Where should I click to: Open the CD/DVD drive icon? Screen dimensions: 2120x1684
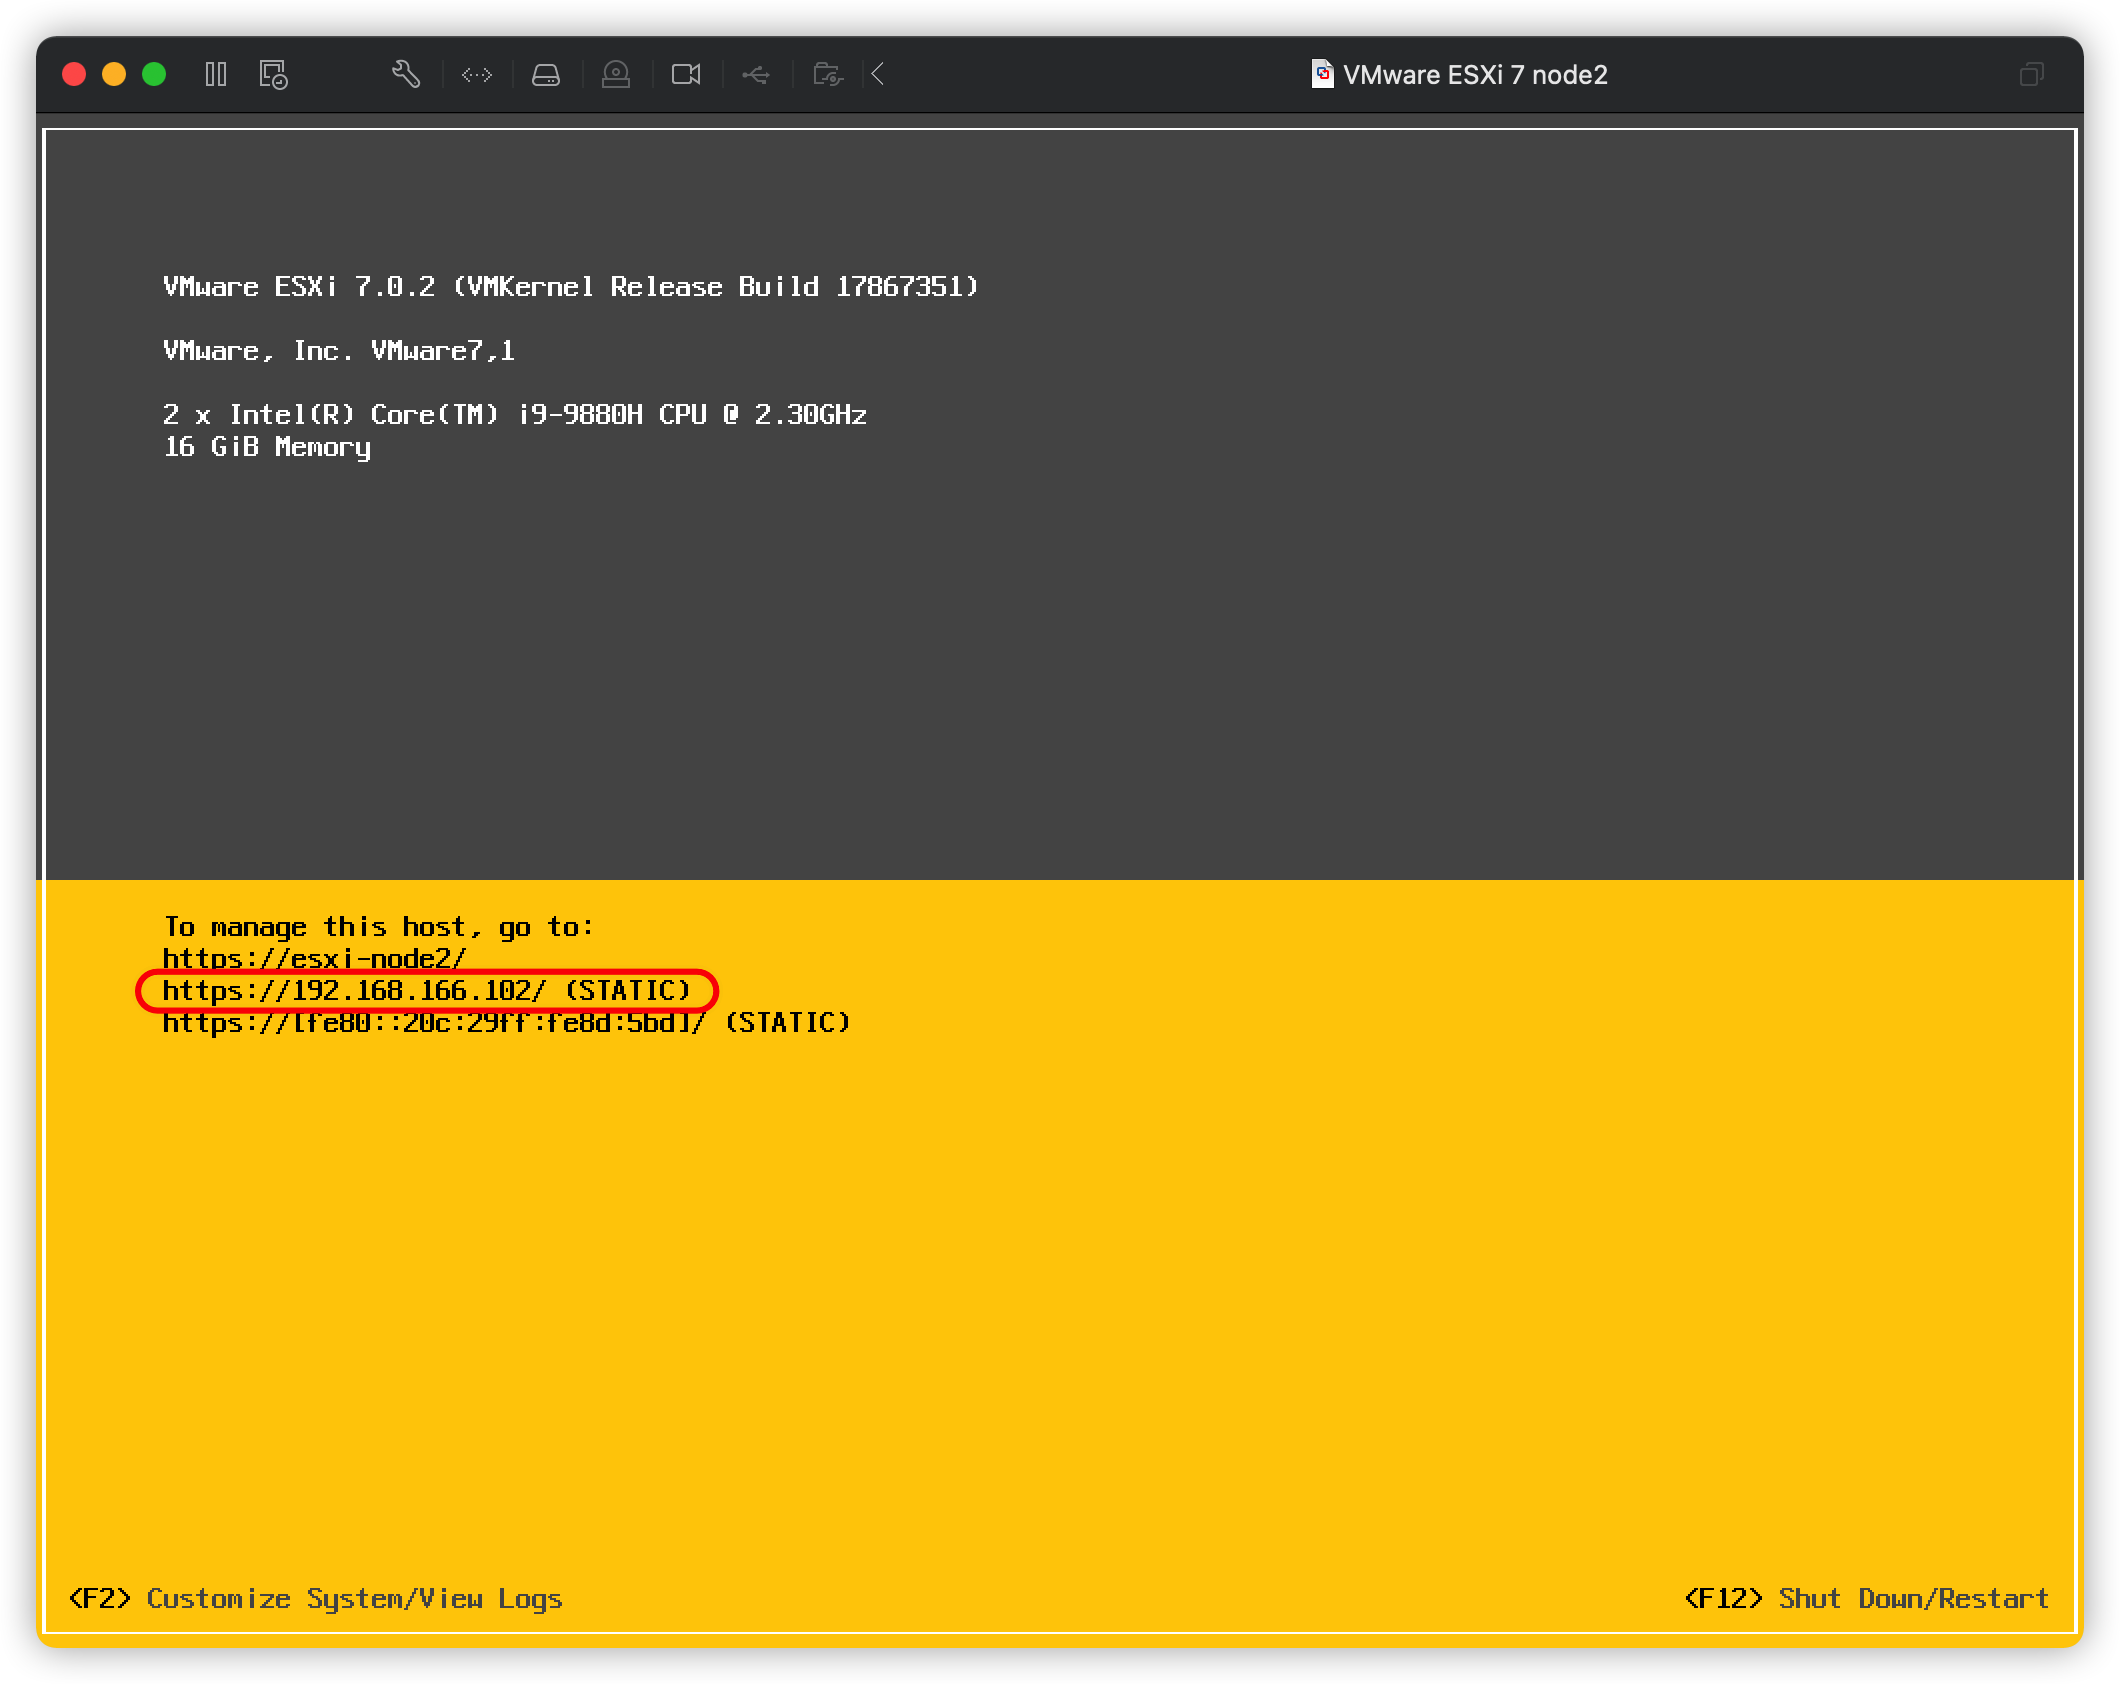616,74
